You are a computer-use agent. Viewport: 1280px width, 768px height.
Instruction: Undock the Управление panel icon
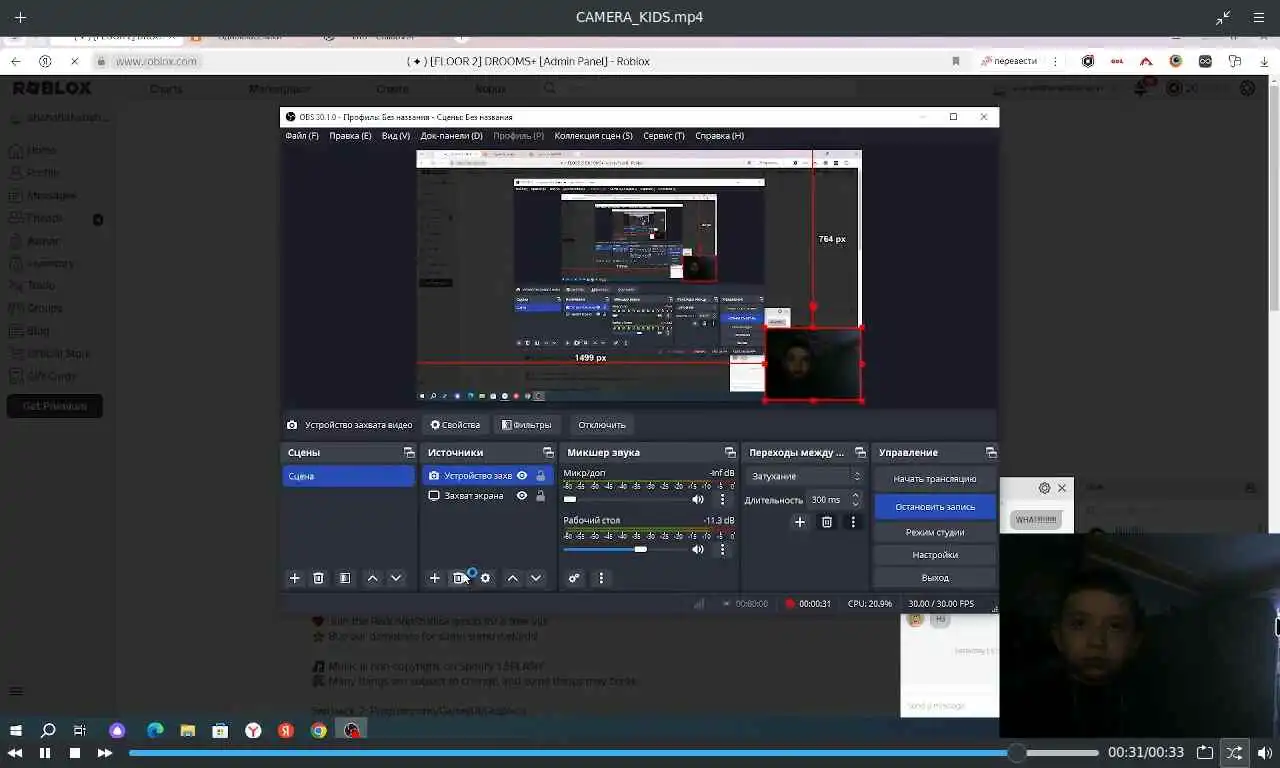990,453
